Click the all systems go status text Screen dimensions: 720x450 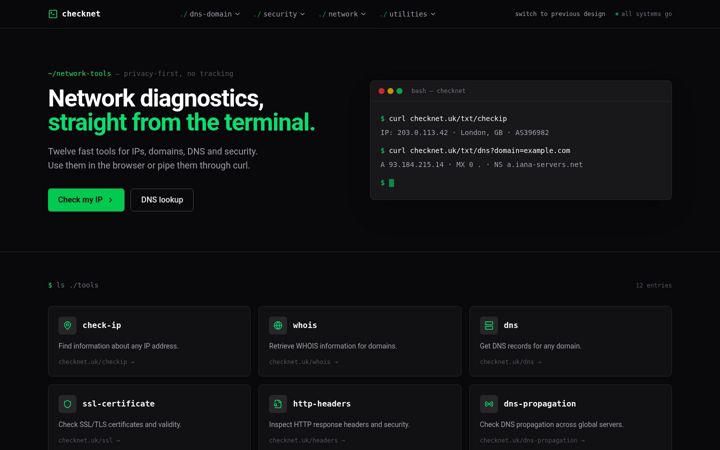coord(647,14)
